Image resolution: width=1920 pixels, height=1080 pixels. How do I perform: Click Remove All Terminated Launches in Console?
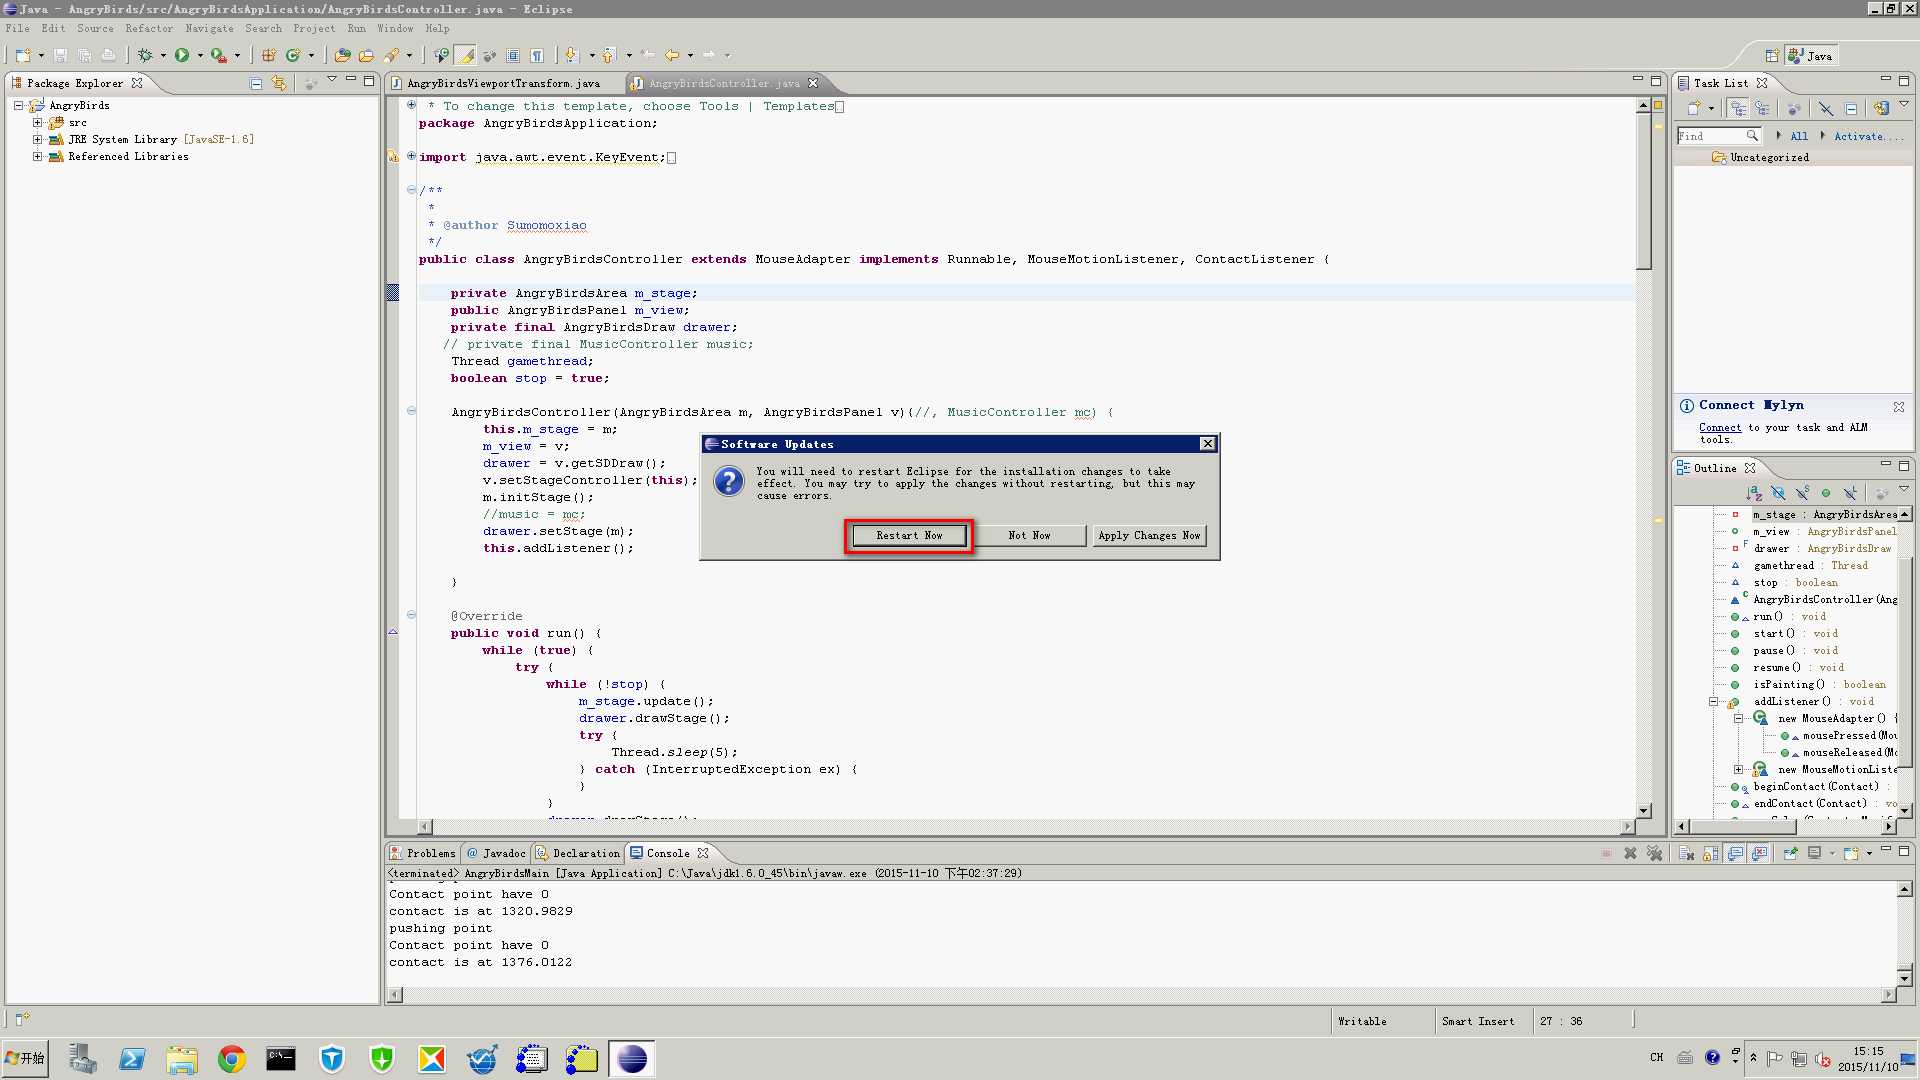1655,853
